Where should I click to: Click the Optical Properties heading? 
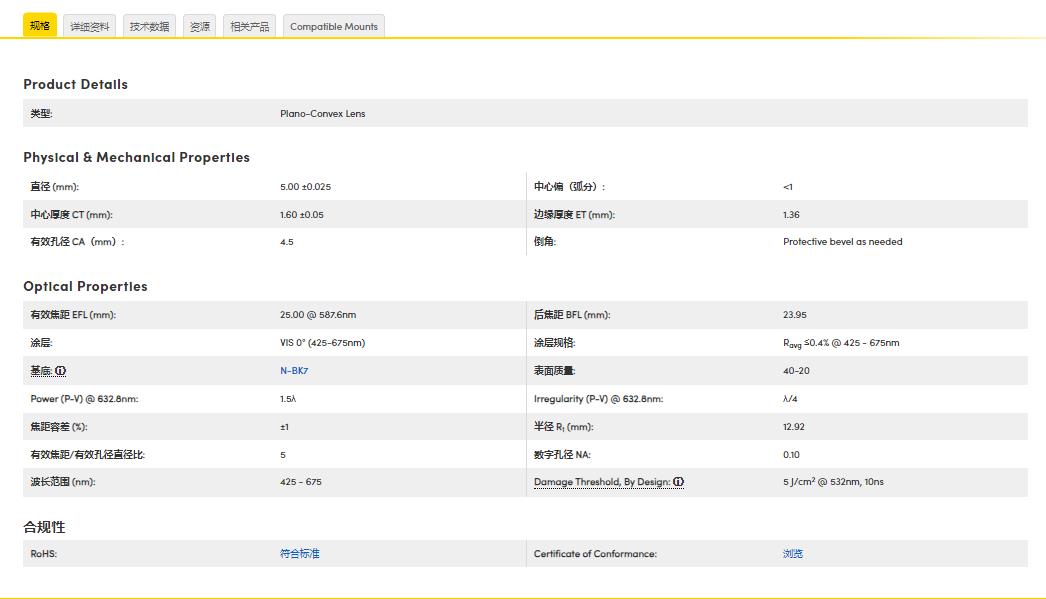[85, 286]
